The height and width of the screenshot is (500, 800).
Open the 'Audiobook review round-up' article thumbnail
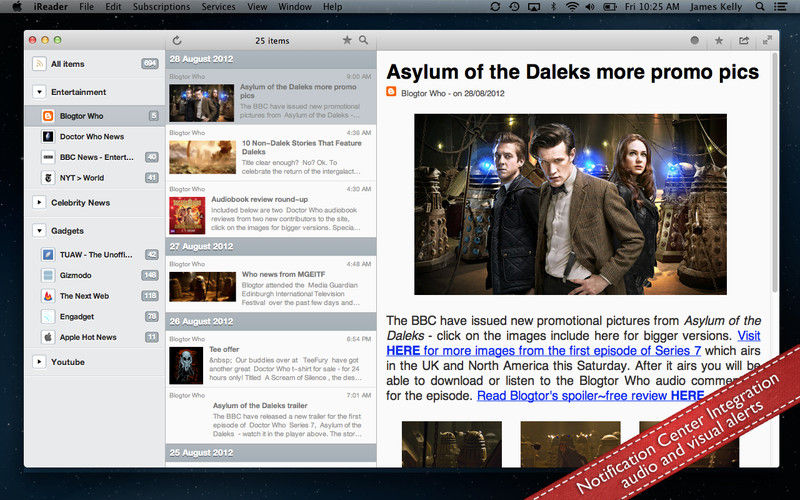coord(188,212)
